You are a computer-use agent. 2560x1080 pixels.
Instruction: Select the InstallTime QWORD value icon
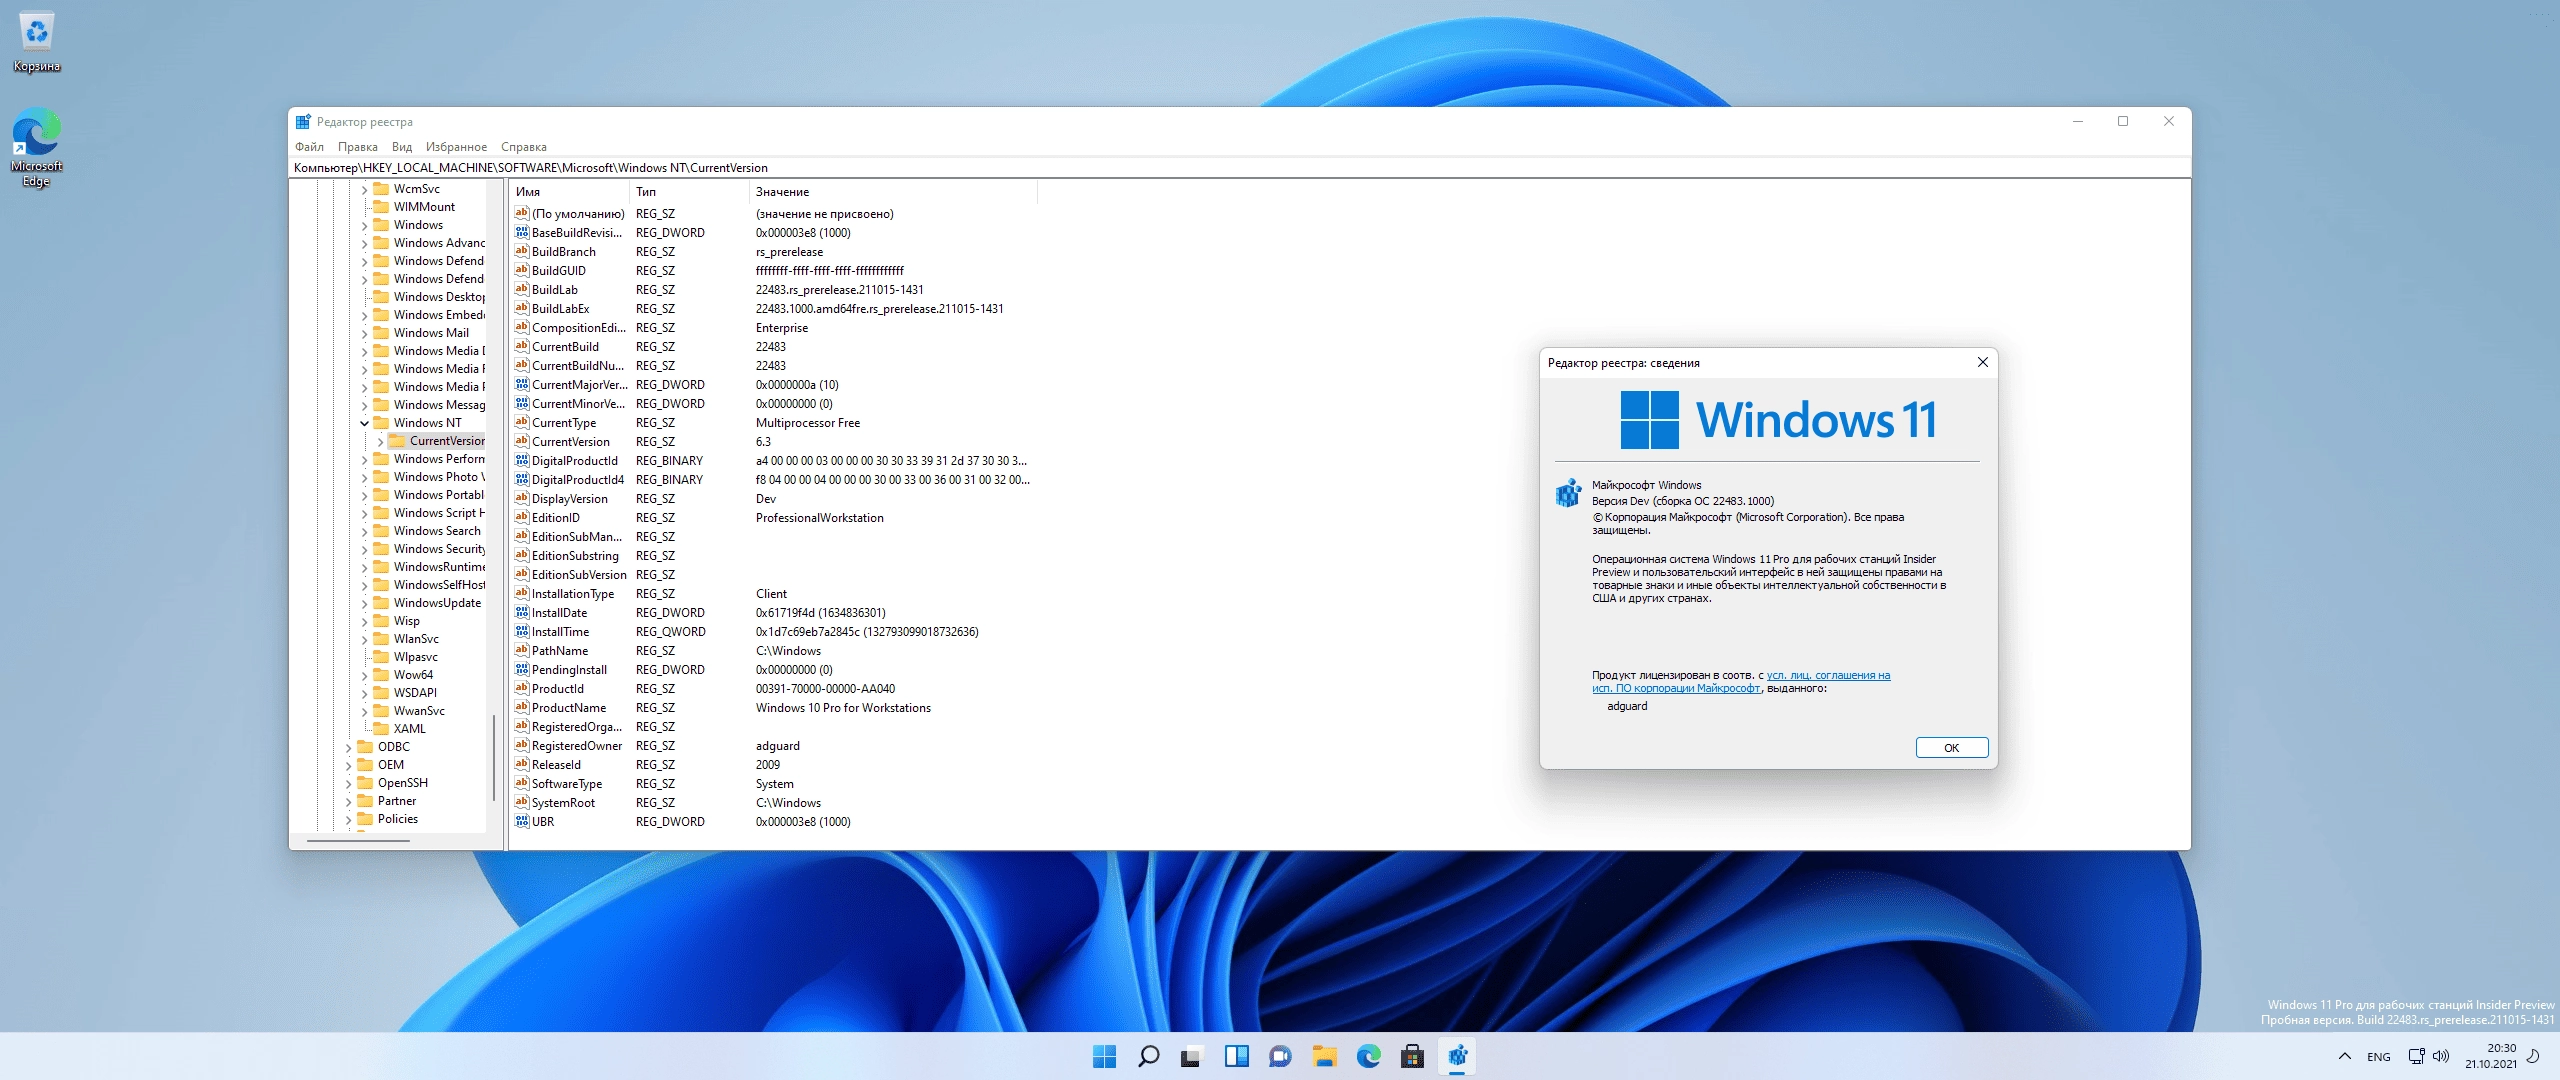(x=521, y=632)
